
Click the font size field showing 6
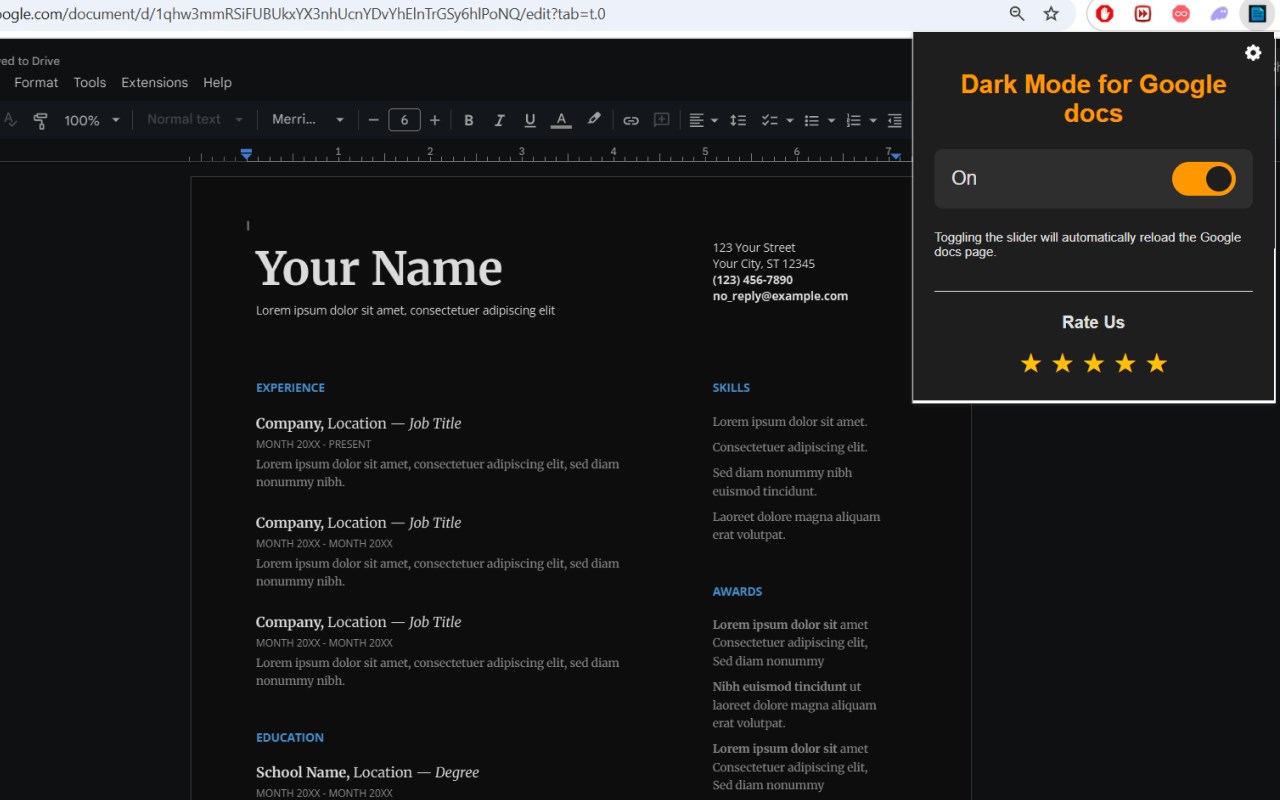(x=404, y=120)
